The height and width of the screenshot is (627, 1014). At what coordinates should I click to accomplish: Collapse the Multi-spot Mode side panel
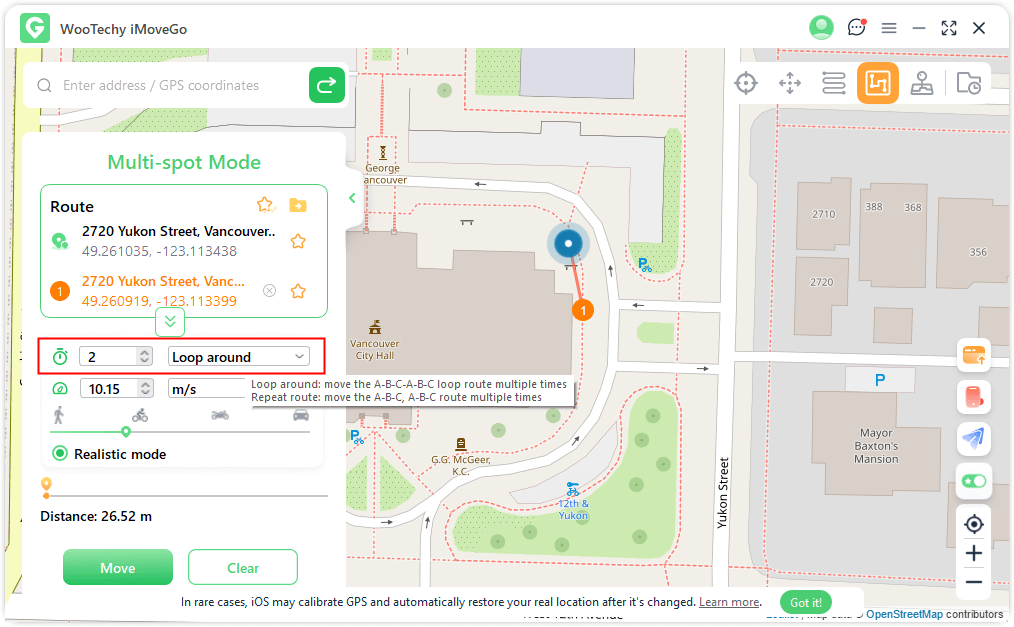coord(352,198)
